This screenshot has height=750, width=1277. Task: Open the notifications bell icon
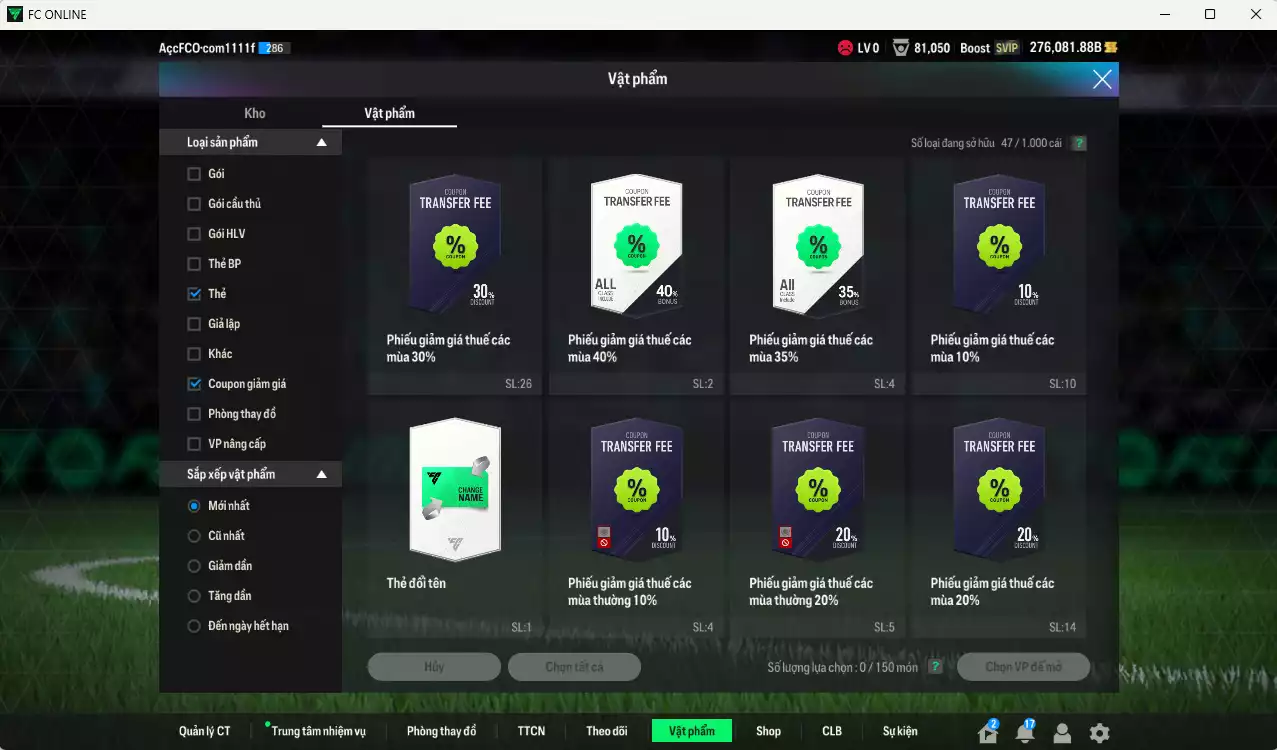1025,733
